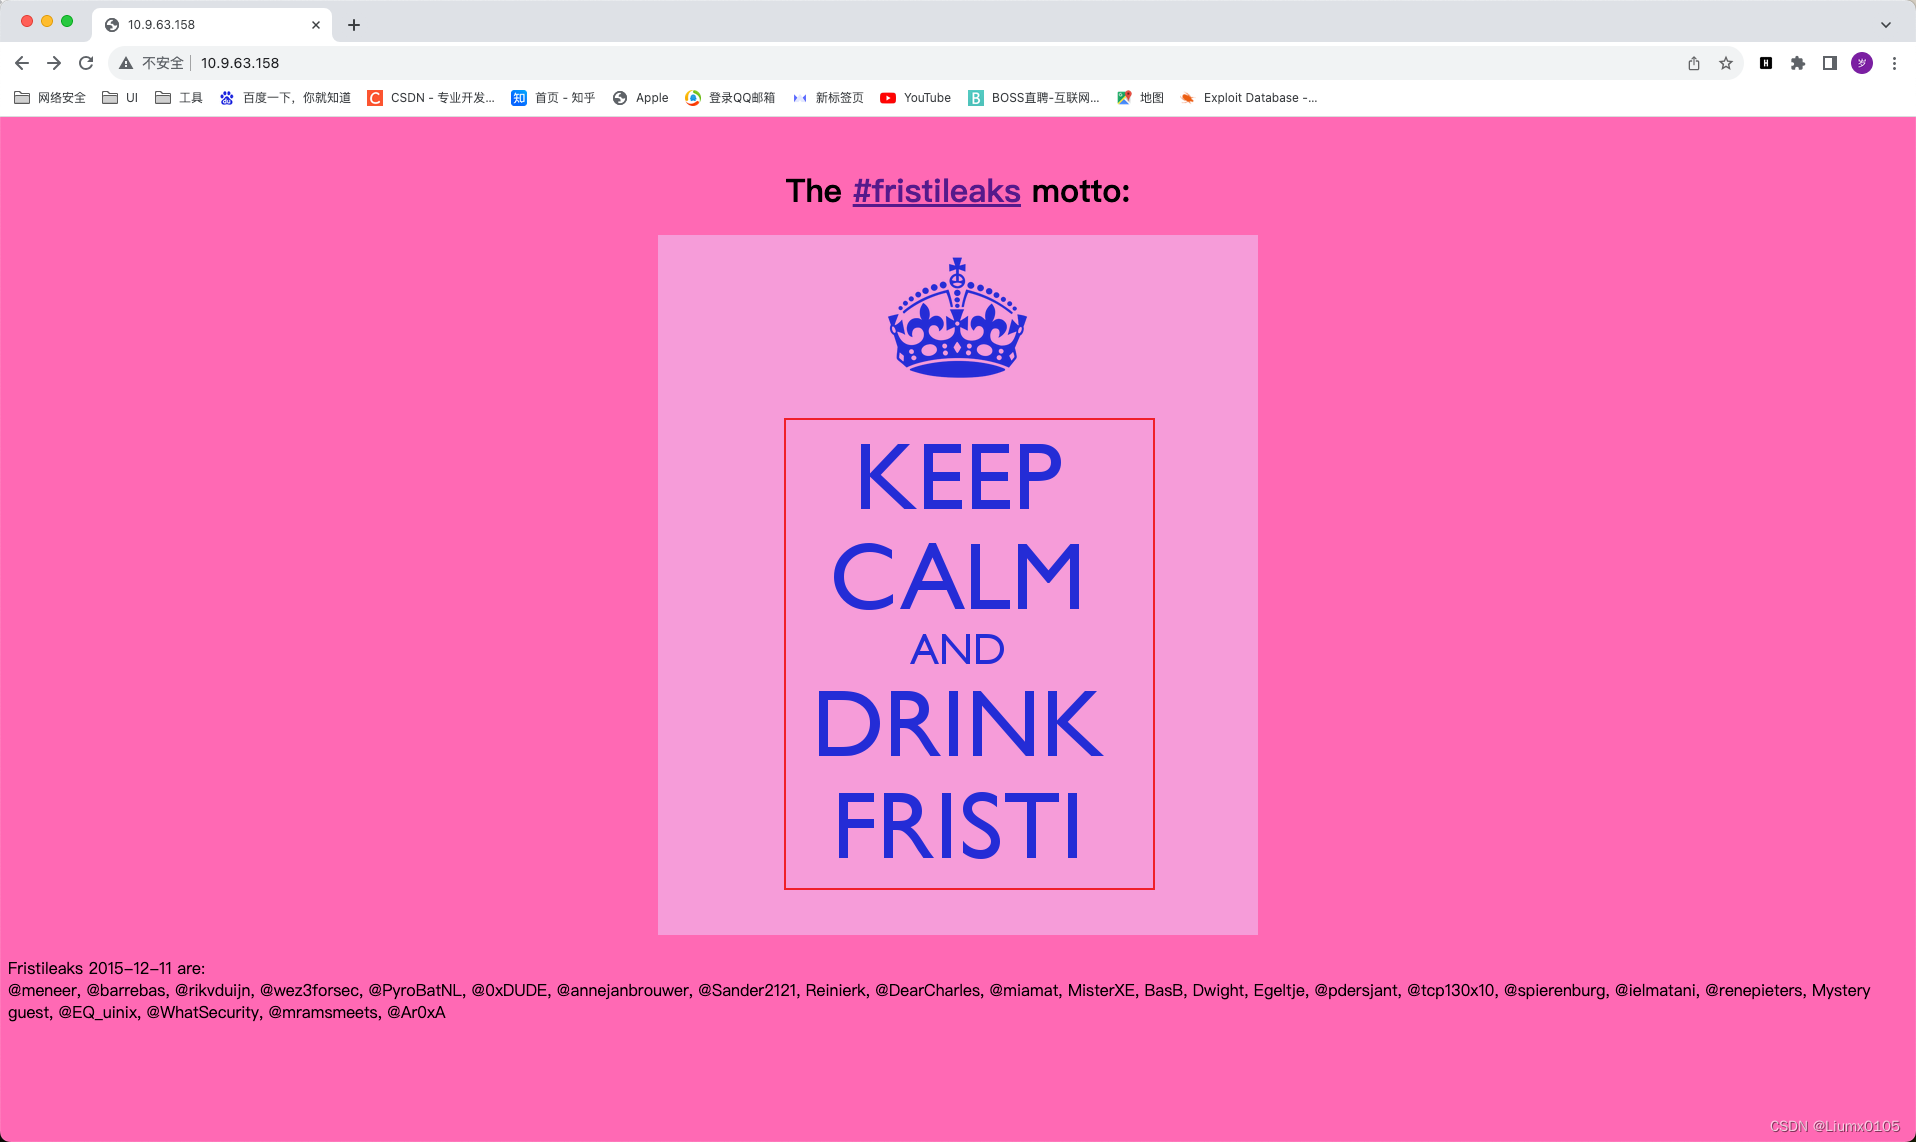
Task: Open the Apple bookmark
Action: tap(641, 97)
